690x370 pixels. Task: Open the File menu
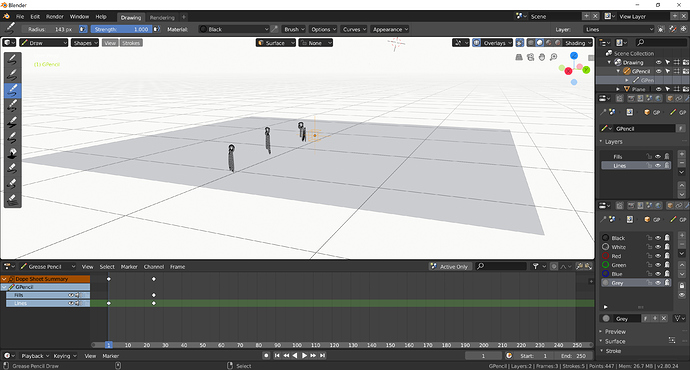click(x=20, y=17)
